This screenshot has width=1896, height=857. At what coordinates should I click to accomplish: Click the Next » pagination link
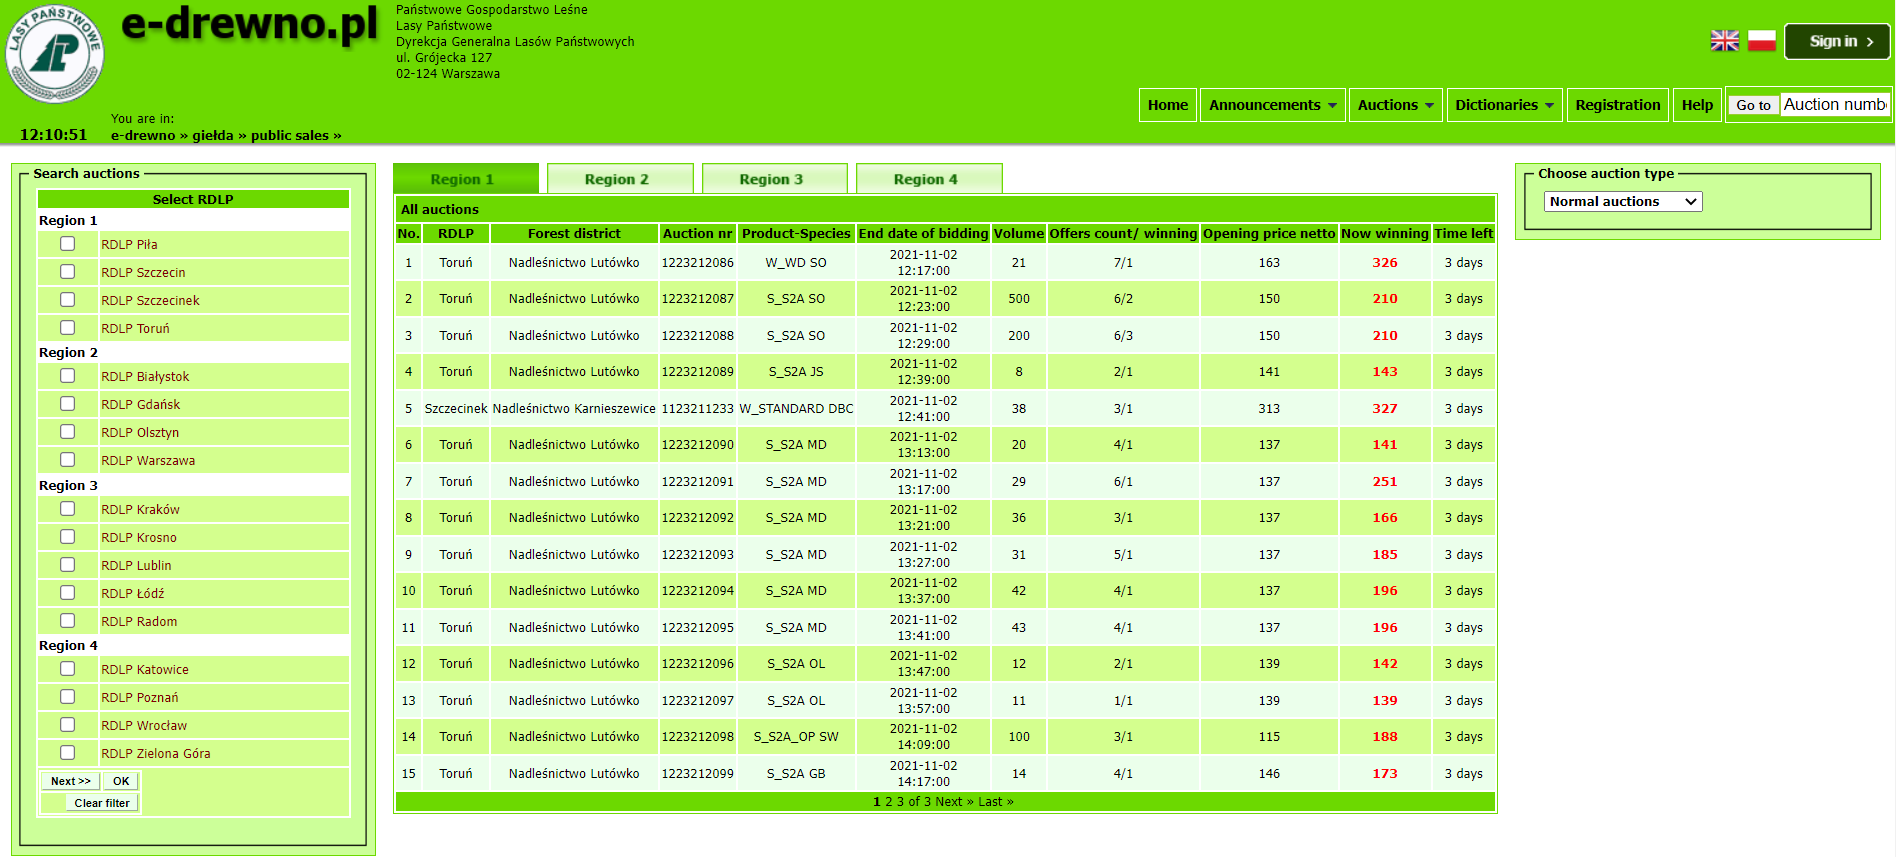pyautogui.click(x=954, y=802)
